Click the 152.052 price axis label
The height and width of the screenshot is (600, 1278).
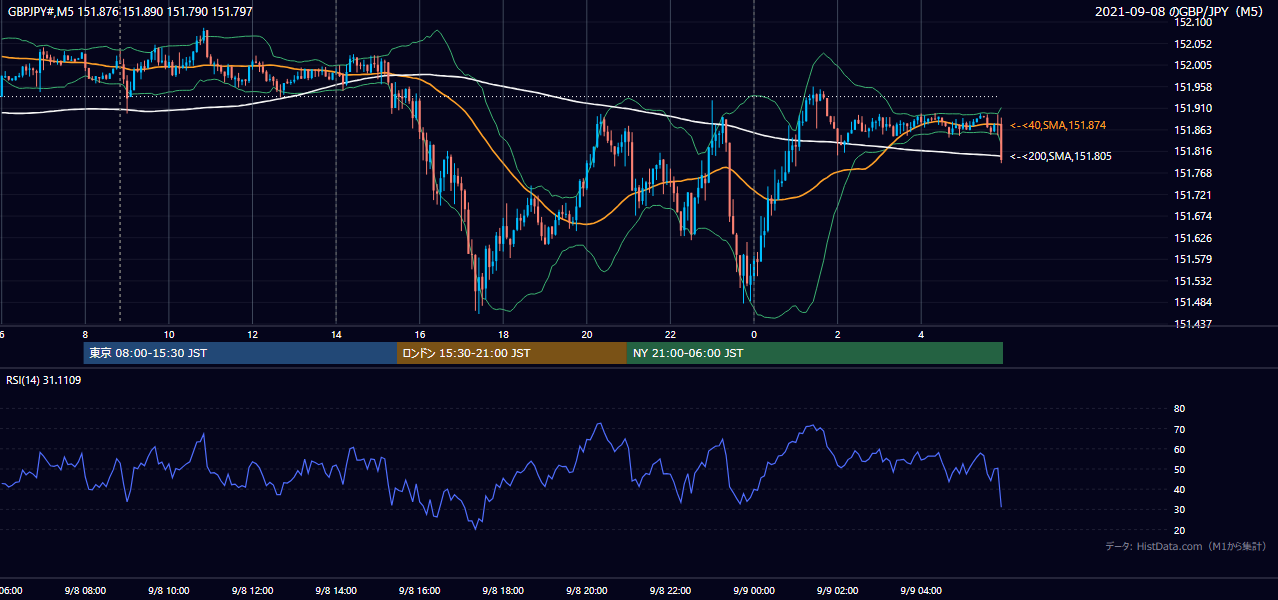tap(1193, 44)
